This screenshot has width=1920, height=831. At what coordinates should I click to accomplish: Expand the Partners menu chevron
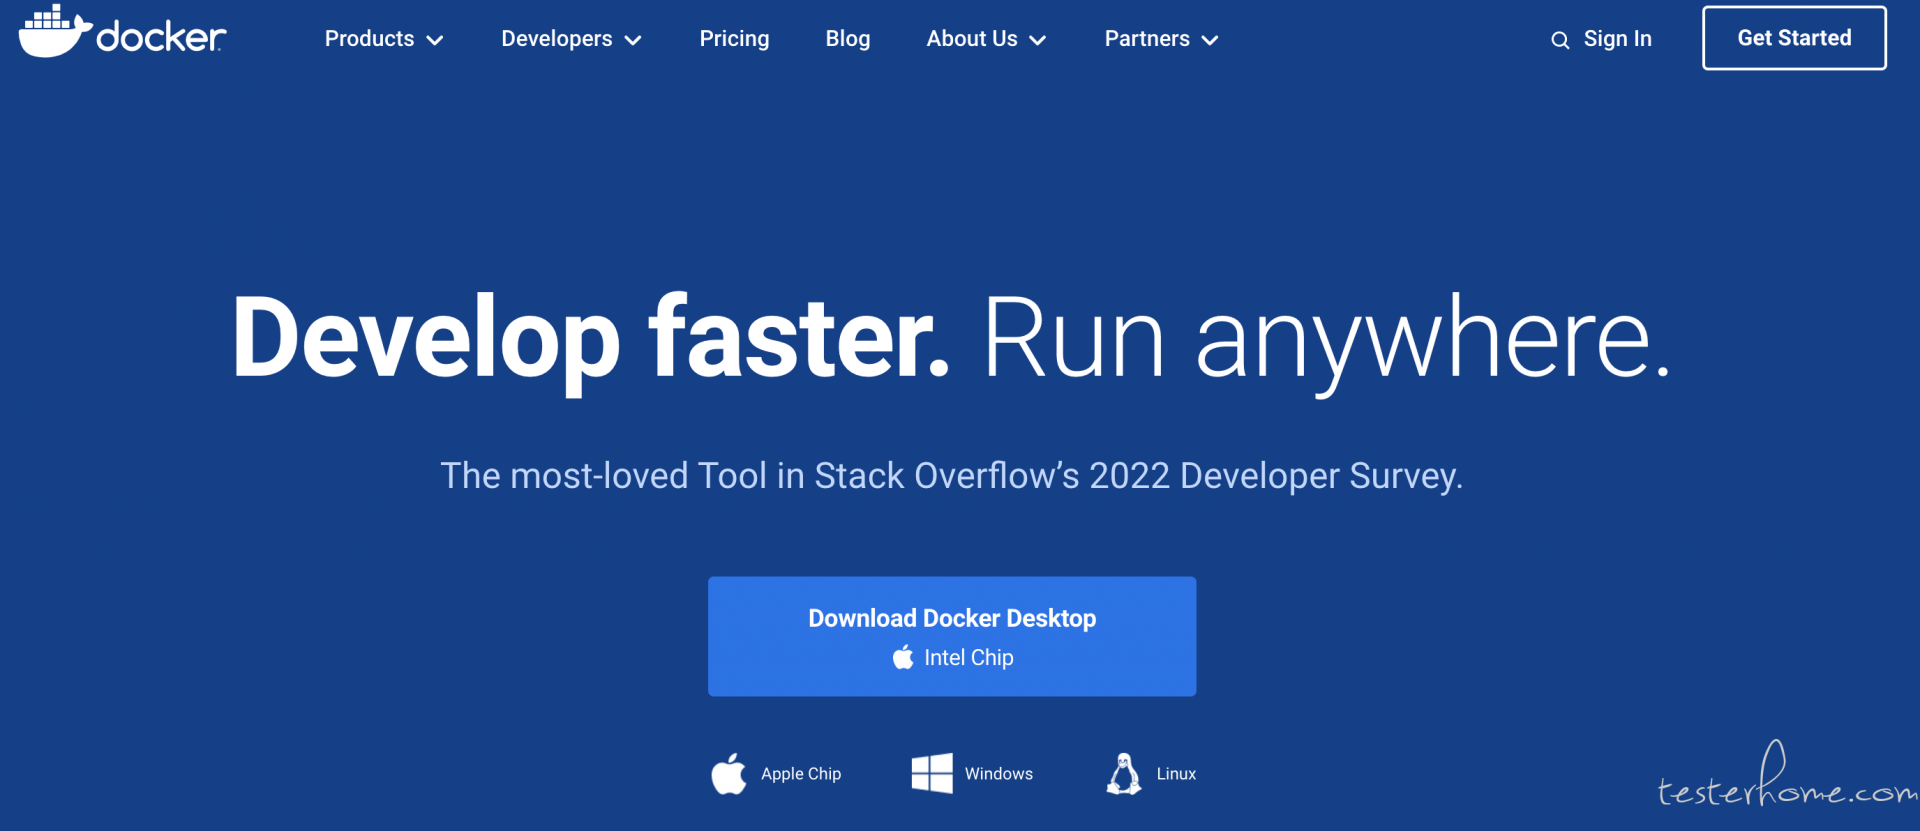click(1210, 40)
